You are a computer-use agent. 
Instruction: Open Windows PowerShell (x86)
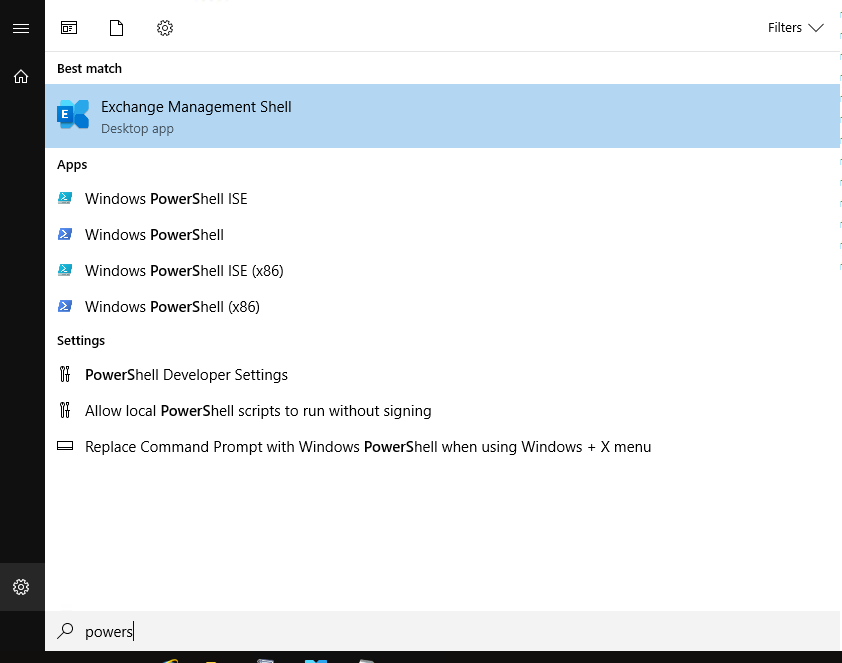click(x=442, y=307)
